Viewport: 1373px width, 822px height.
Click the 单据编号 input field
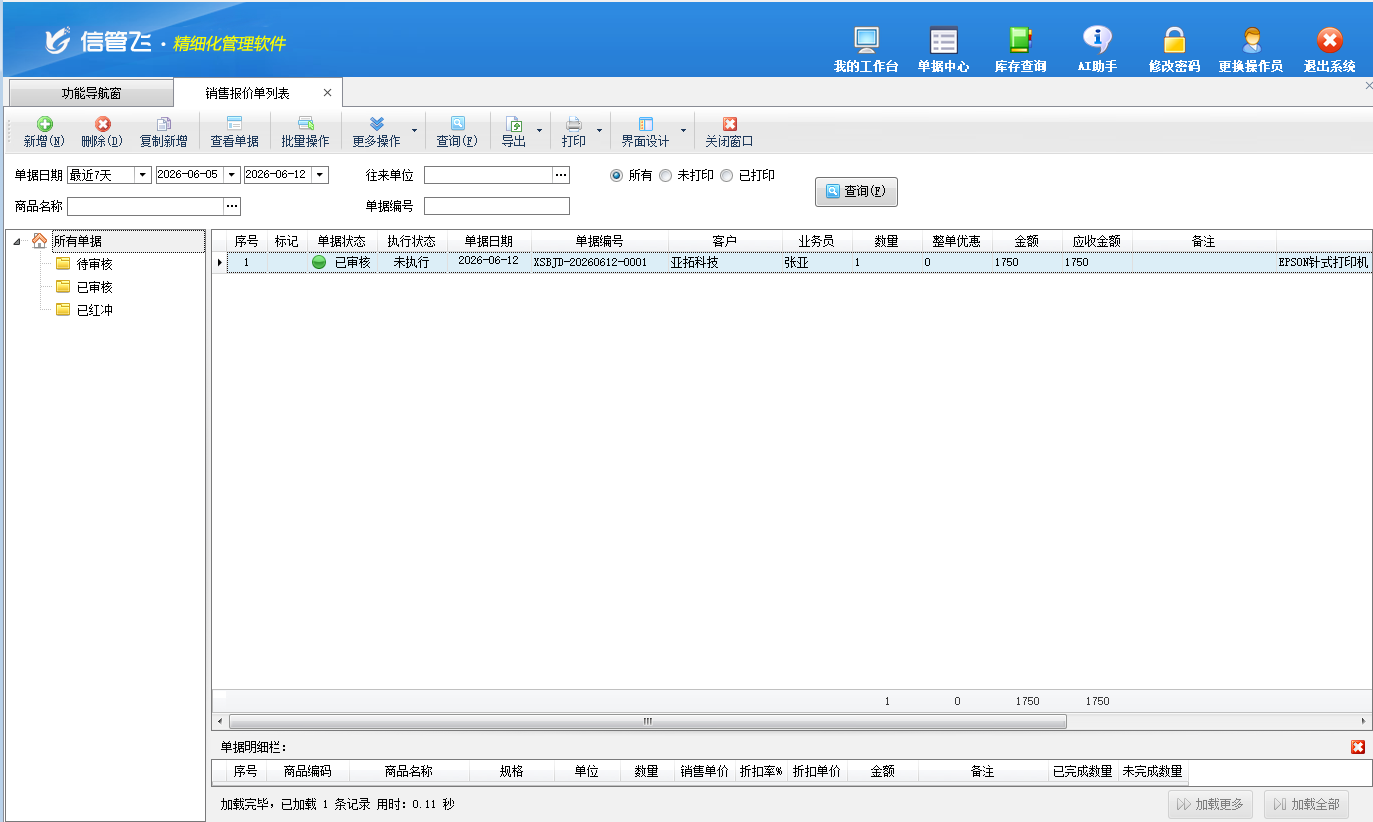[x=497, y=206]
